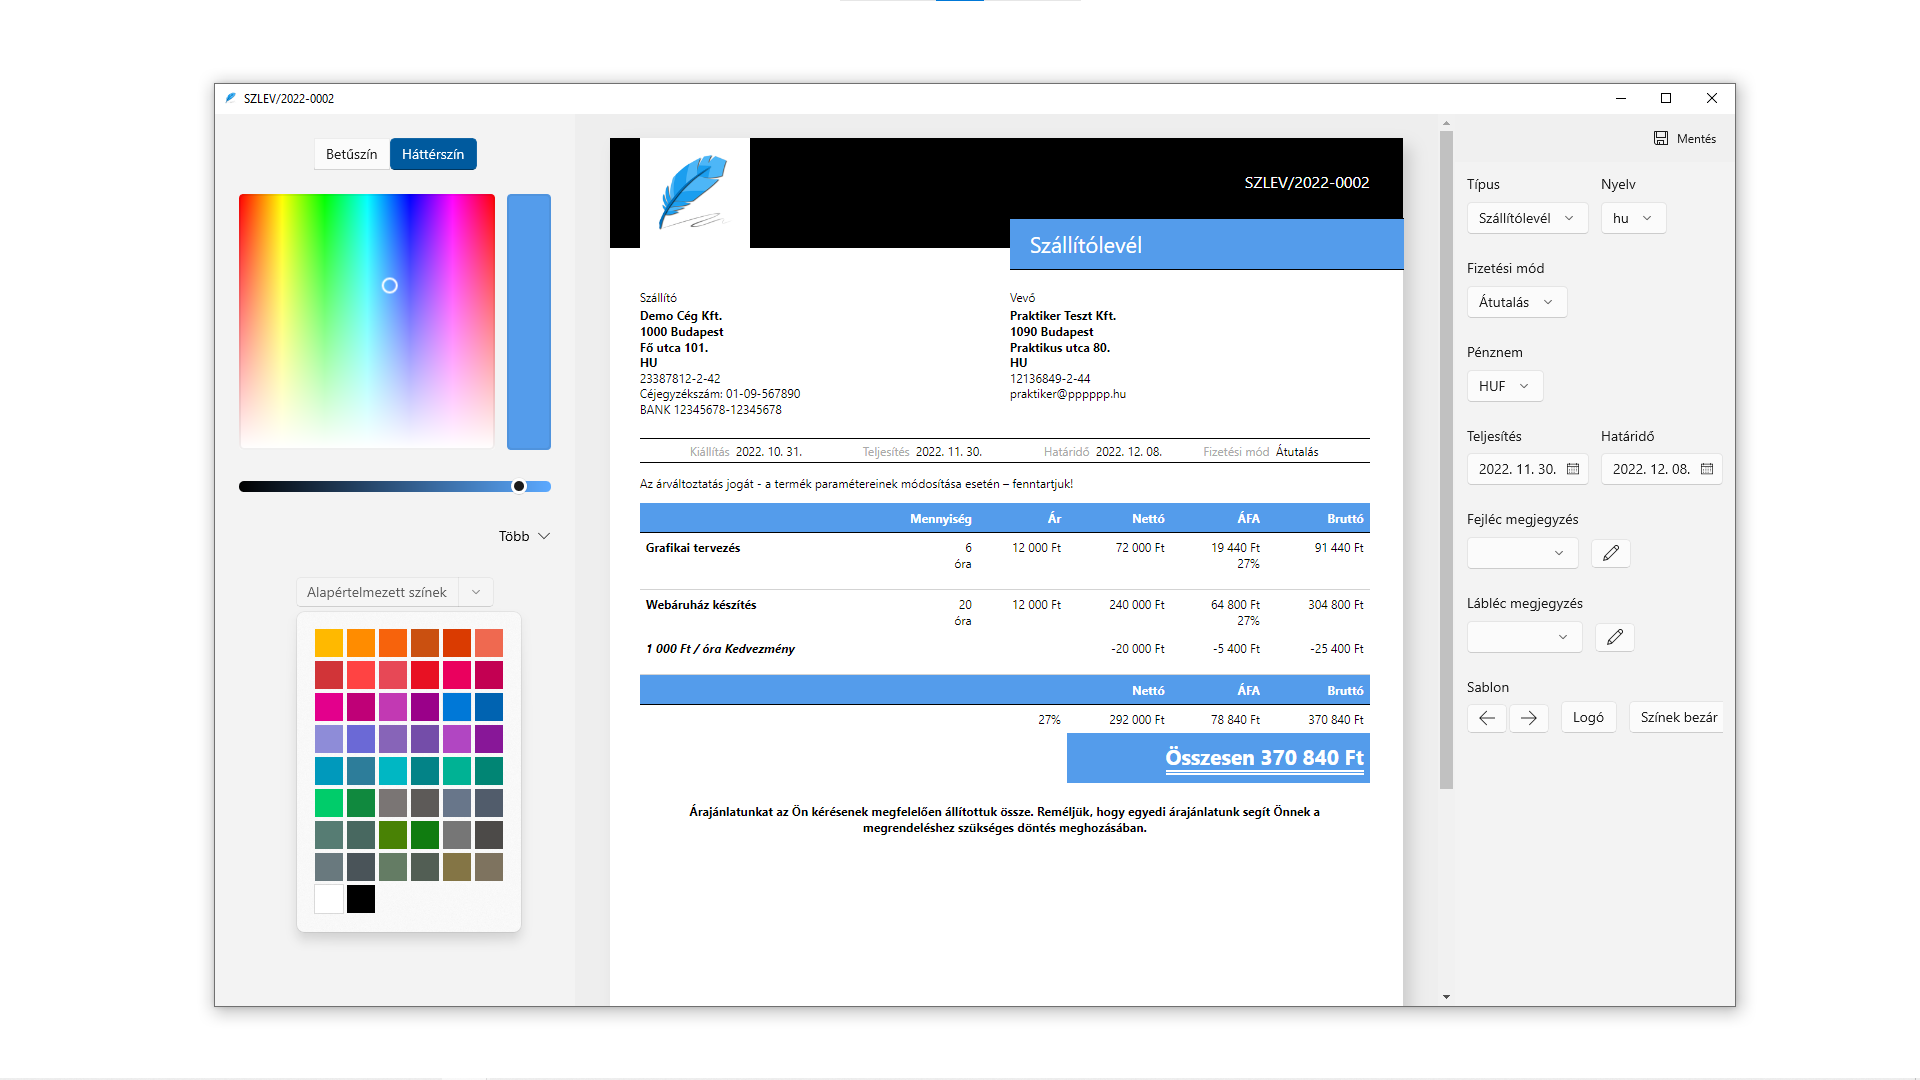This screenshot has width=1920, height=1080.
Task: Switch to the Betűszín tab
Action: [352, 154]
